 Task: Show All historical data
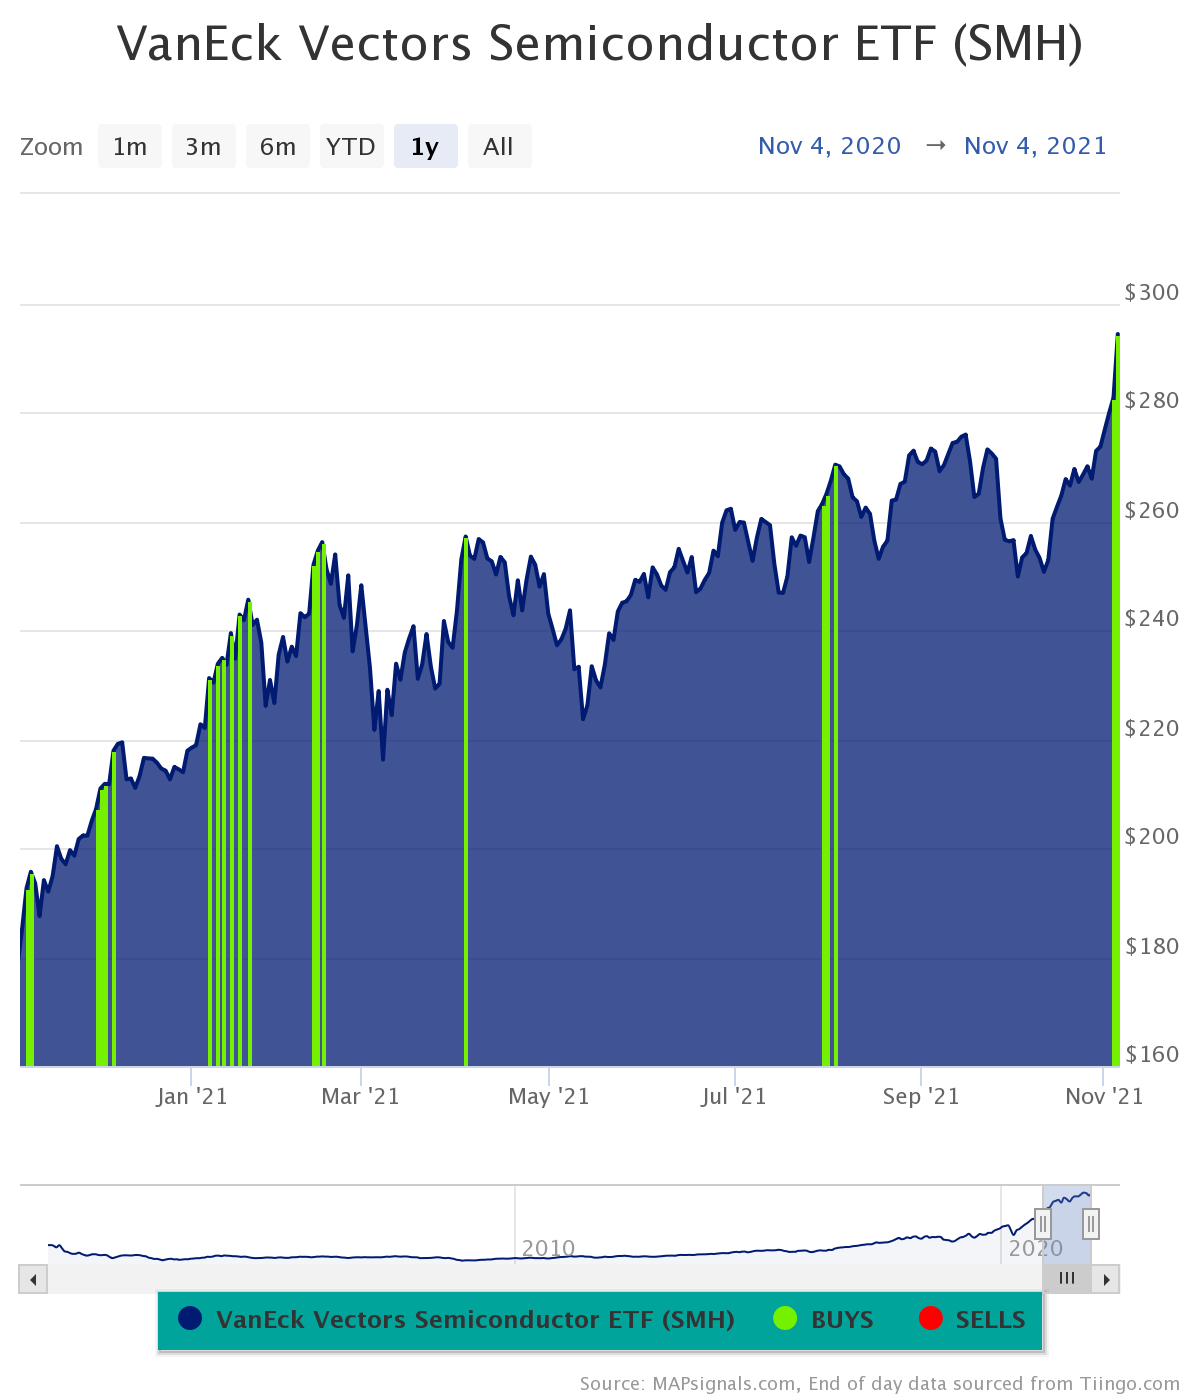click(499, 147)
